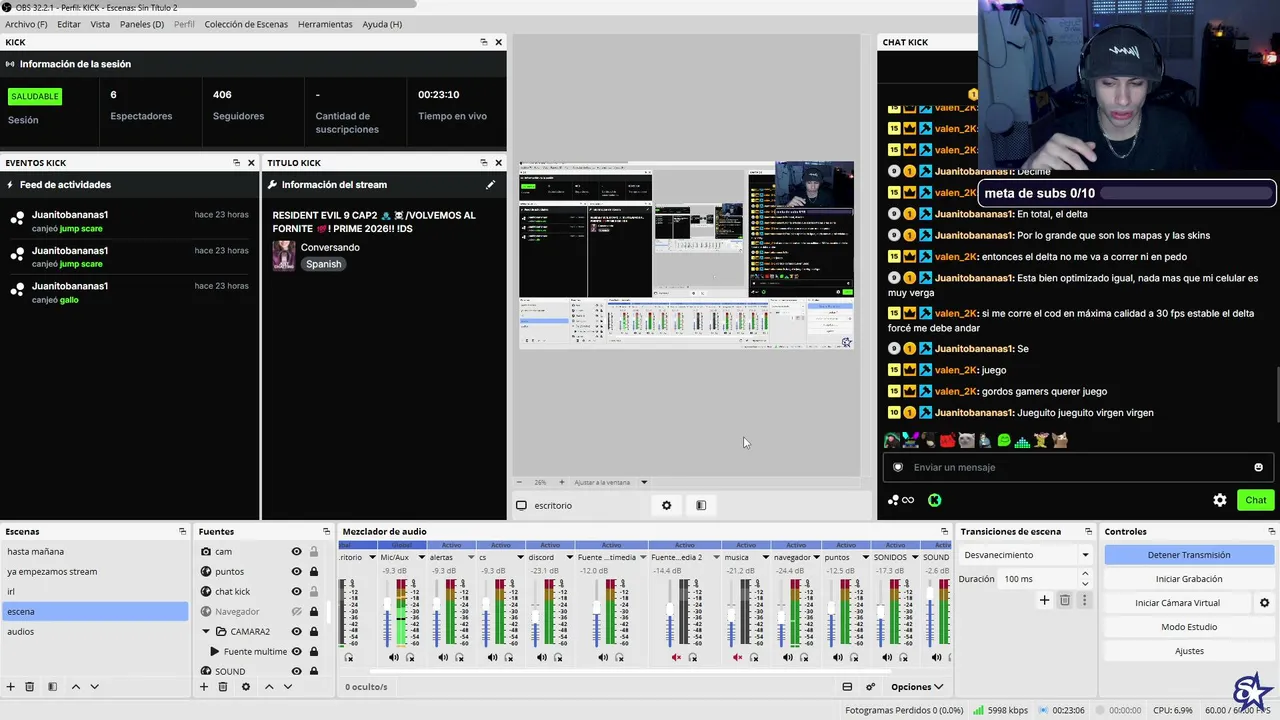This screenshot has height=720, width=1280.
Task: Remove selected source with trash icon
Action: click(223, 687)
